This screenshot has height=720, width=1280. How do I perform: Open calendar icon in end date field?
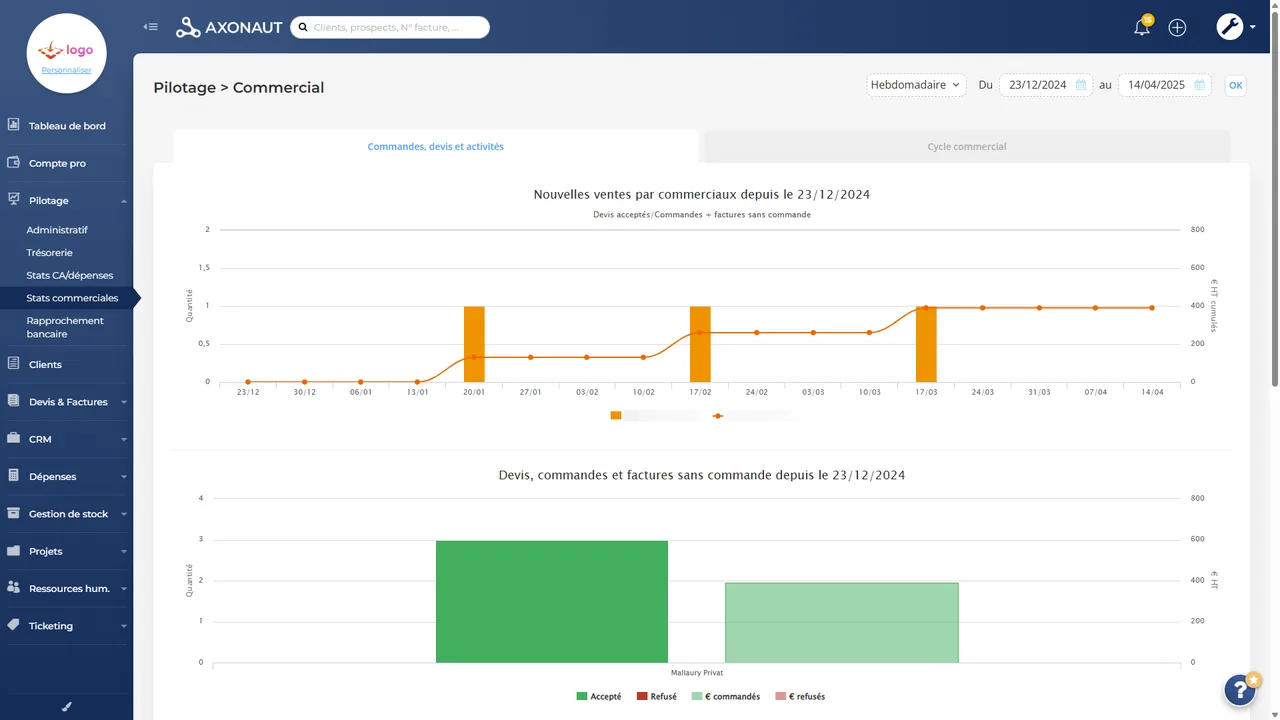(x=1199, y=85)
